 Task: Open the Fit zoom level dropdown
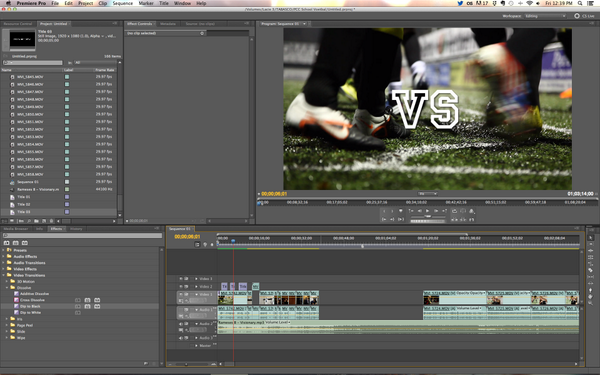(x=427, y=194)
